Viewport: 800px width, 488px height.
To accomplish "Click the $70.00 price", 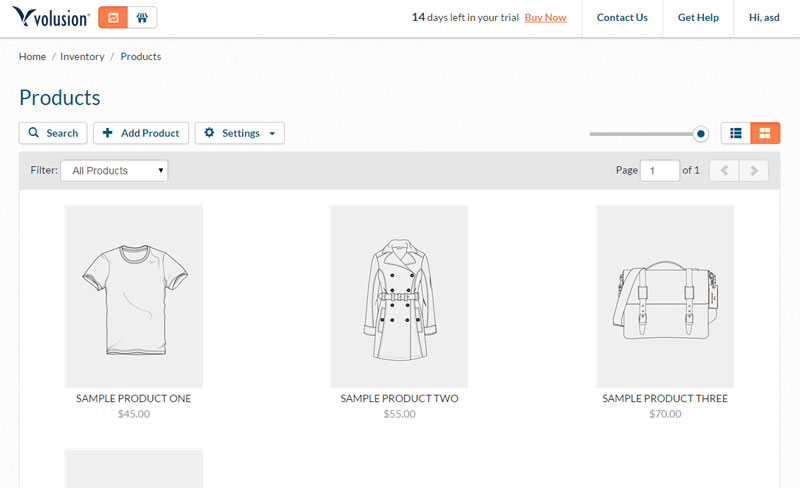I will click(665, 414).
